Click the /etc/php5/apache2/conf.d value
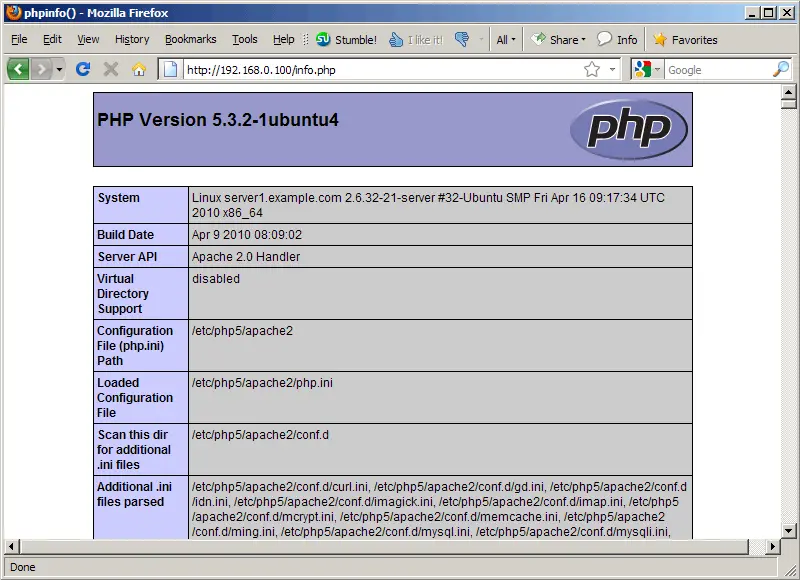Image resolution: width=800 pixels, height=580 pixels. pos(260,435)
